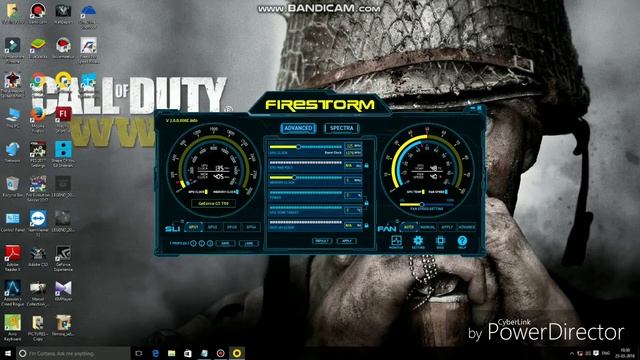Open the Windows Start menu
This screenshot has height=360, width=640.
coord(7,353)
